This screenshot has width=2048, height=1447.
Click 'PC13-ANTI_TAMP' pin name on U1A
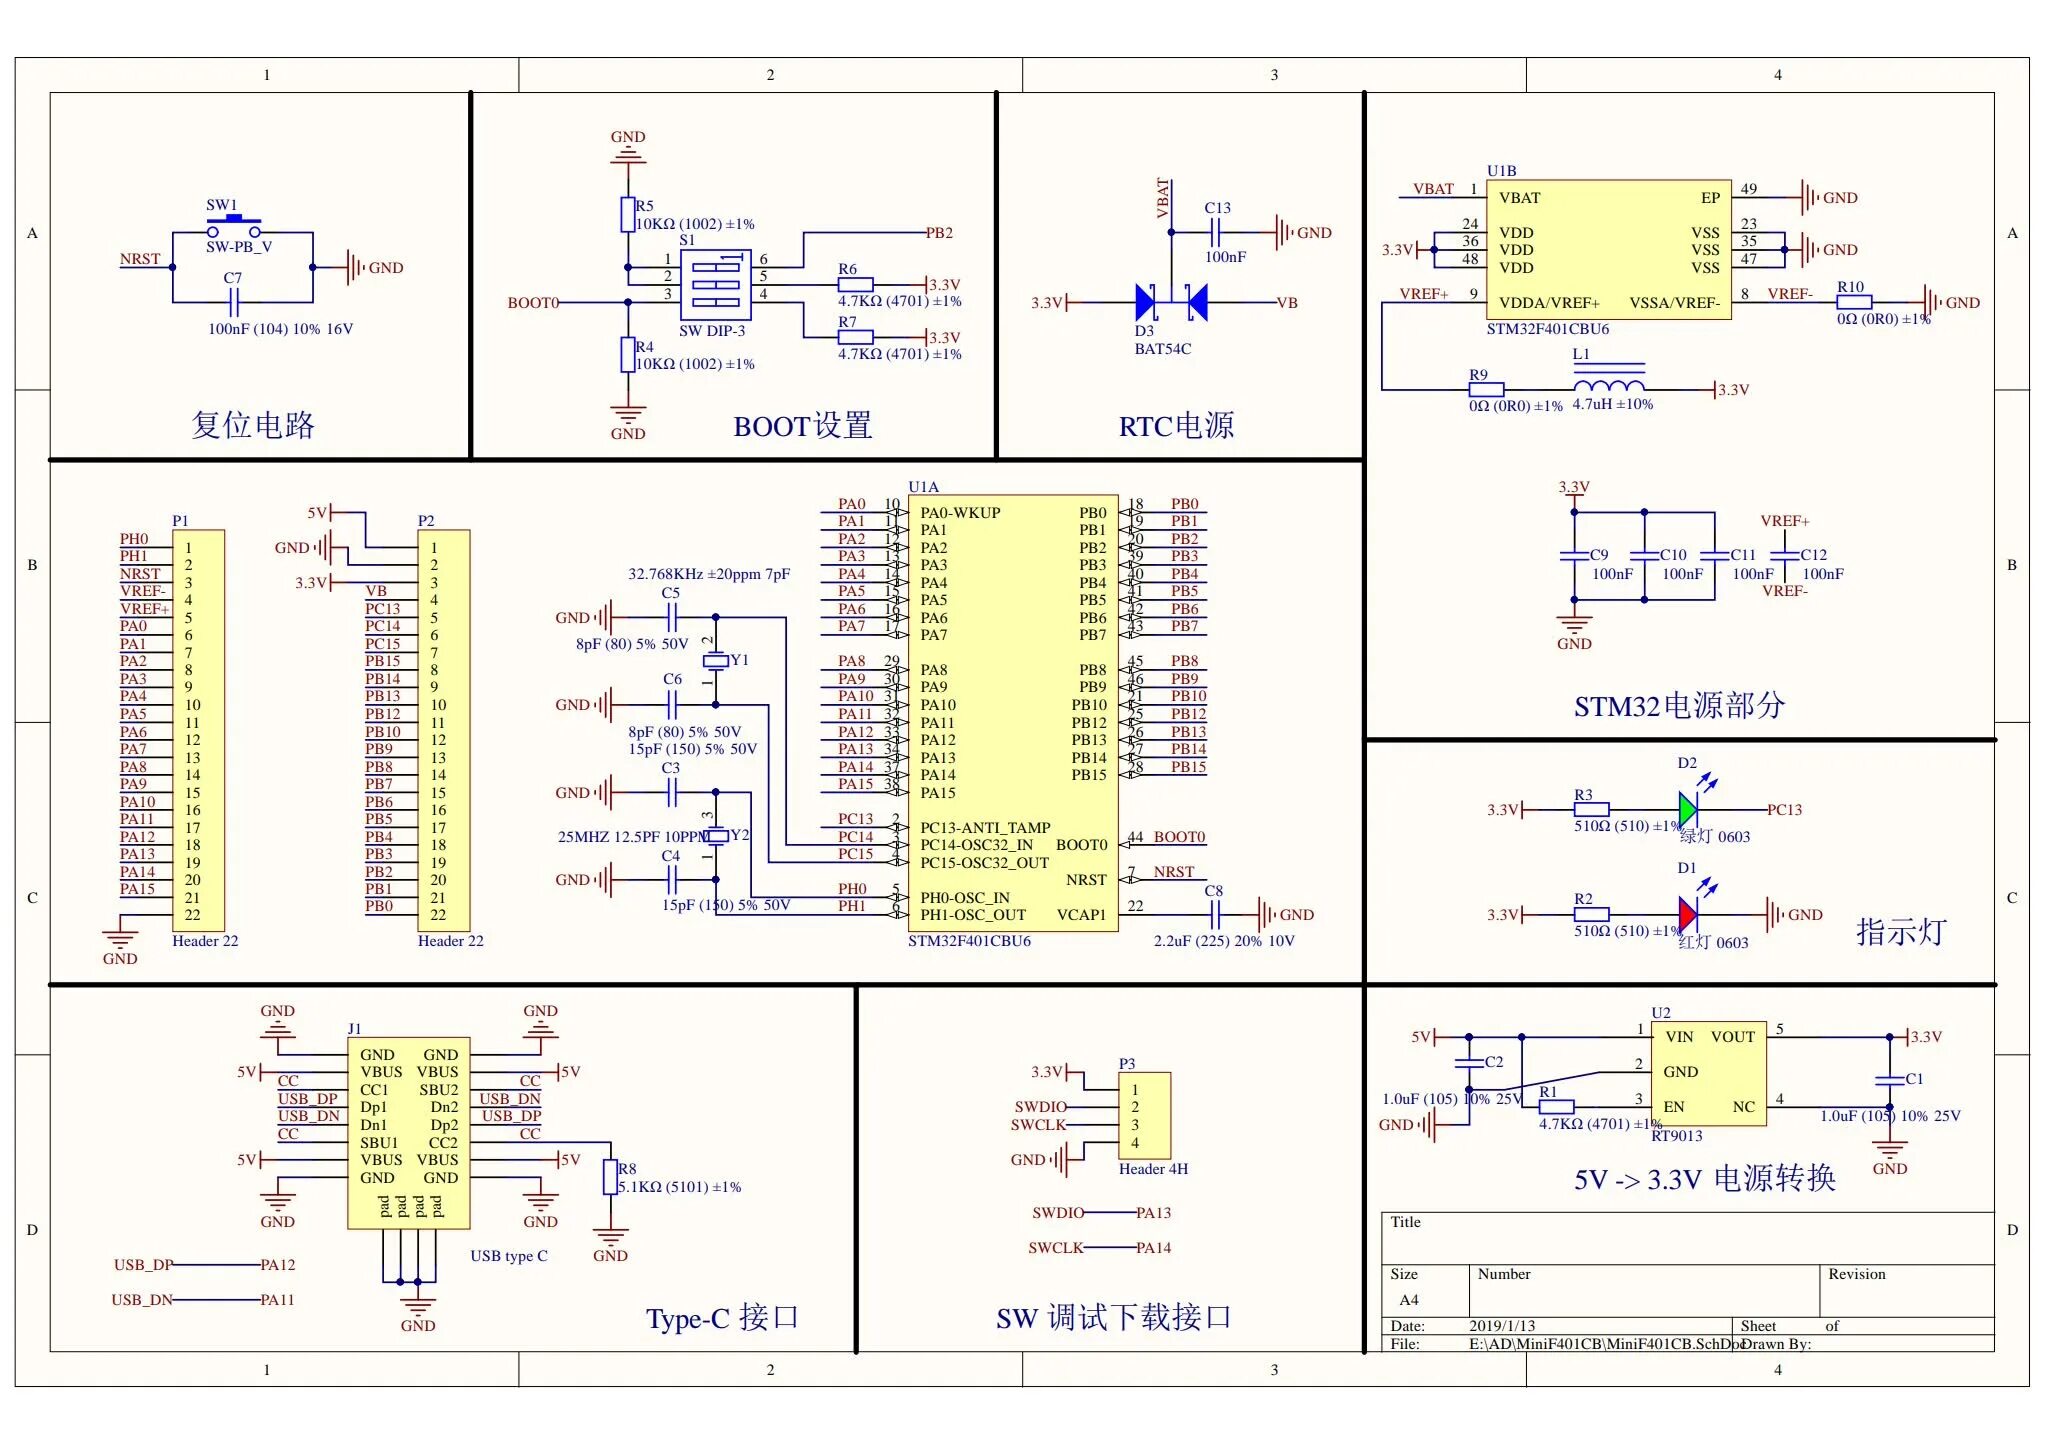[x=985, y=827]
